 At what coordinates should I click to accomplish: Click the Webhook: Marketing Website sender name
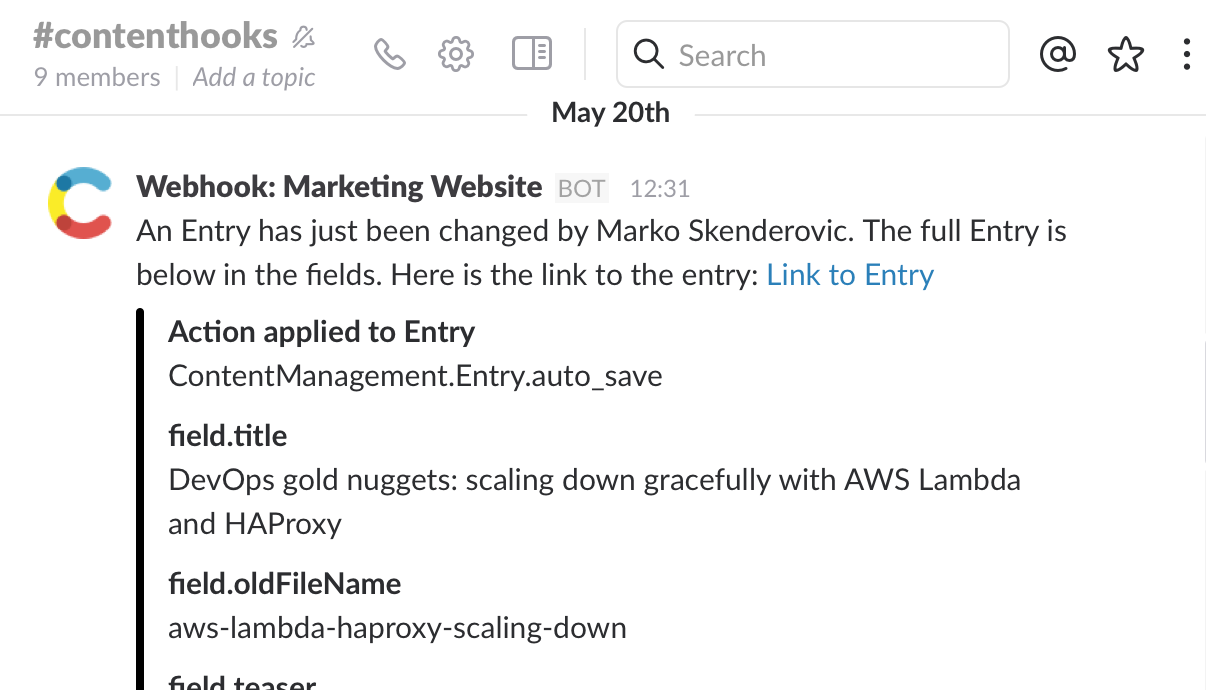tap(339, 187)
